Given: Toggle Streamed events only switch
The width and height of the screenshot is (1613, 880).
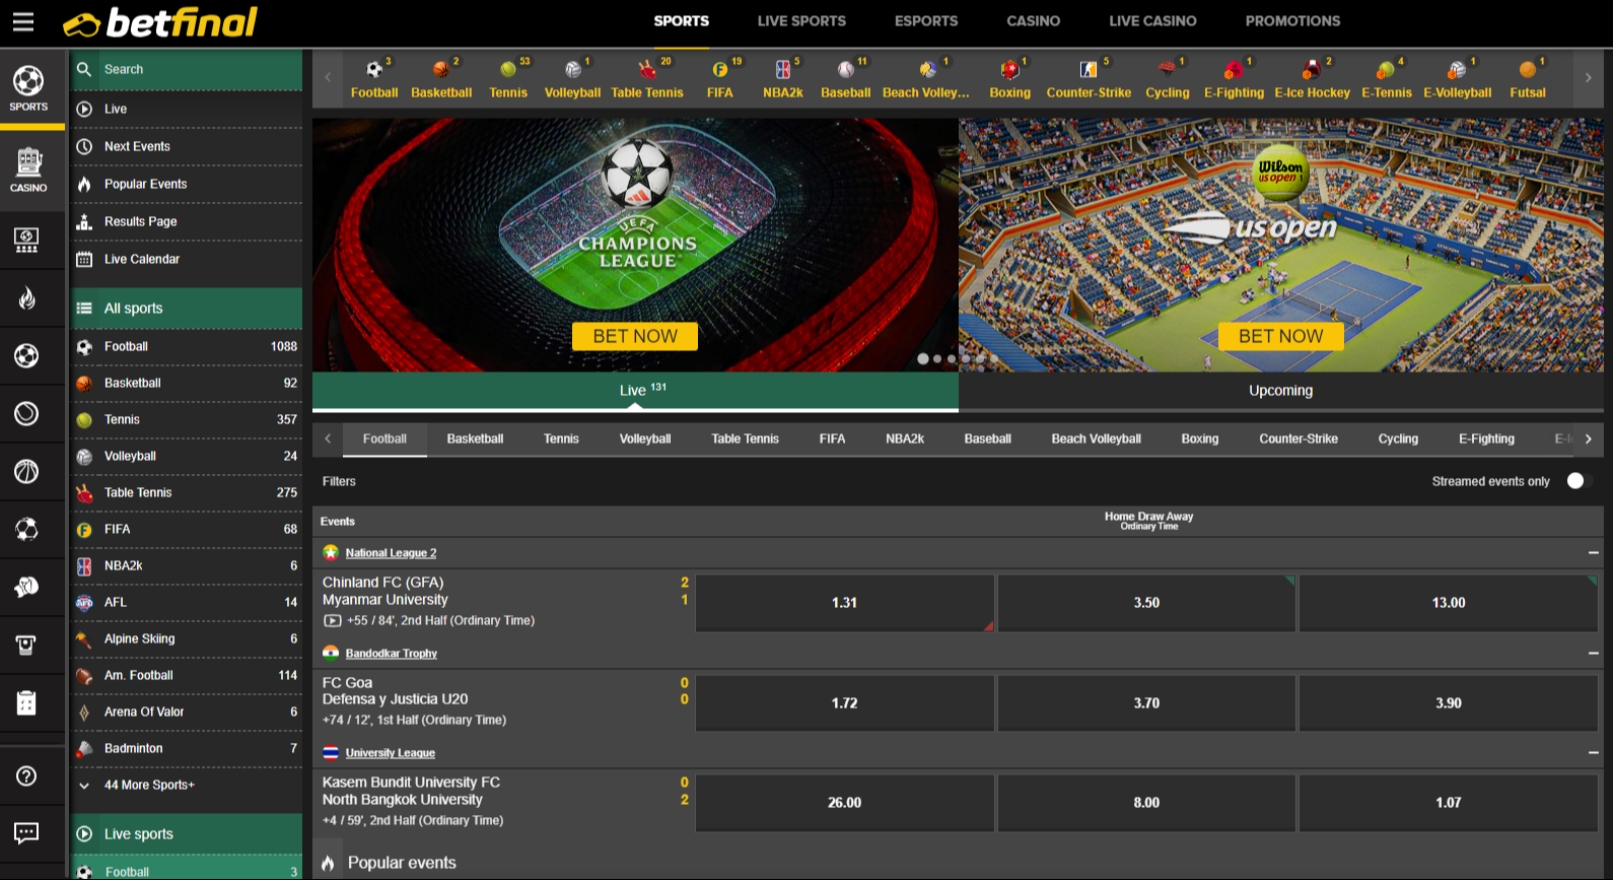Looking at the screenshot, I should (1577, 481).
